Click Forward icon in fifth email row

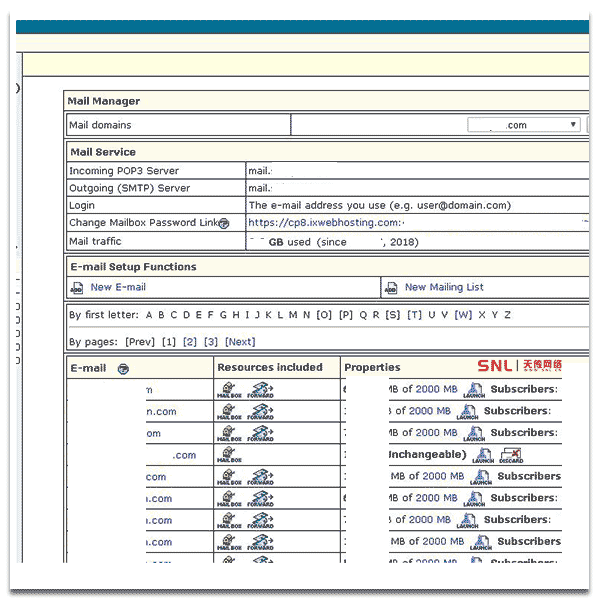point(261,477)
